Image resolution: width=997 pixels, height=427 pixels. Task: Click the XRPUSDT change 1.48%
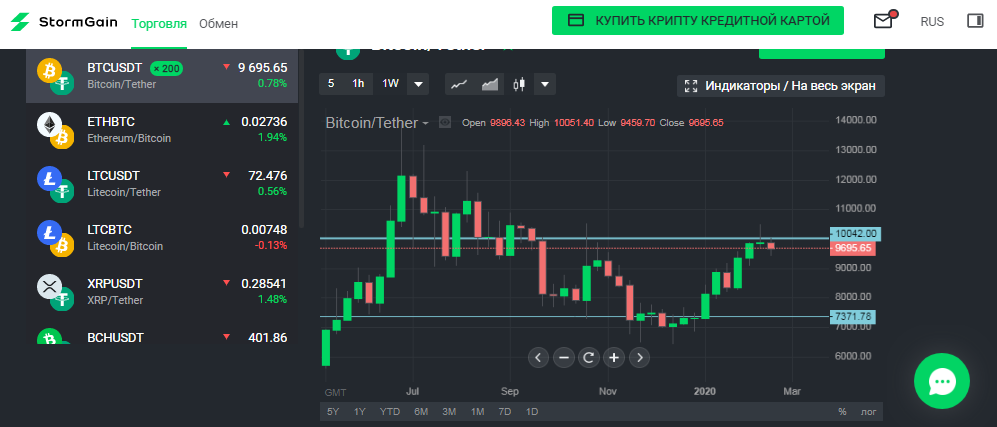tap(272, 299)
